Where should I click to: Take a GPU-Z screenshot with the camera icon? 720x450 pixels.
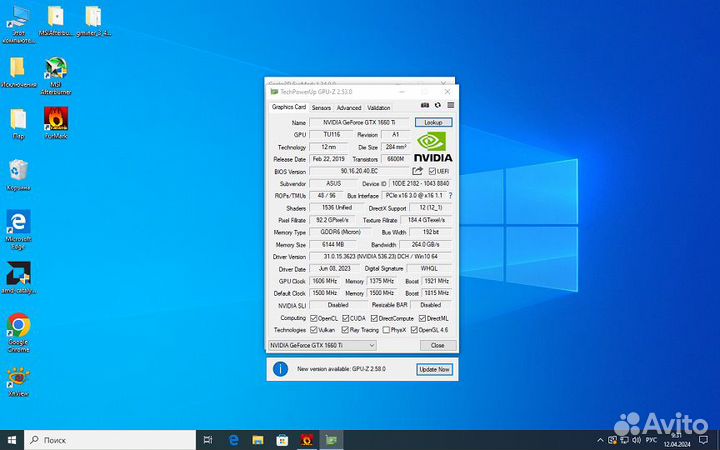click(425, 105)
